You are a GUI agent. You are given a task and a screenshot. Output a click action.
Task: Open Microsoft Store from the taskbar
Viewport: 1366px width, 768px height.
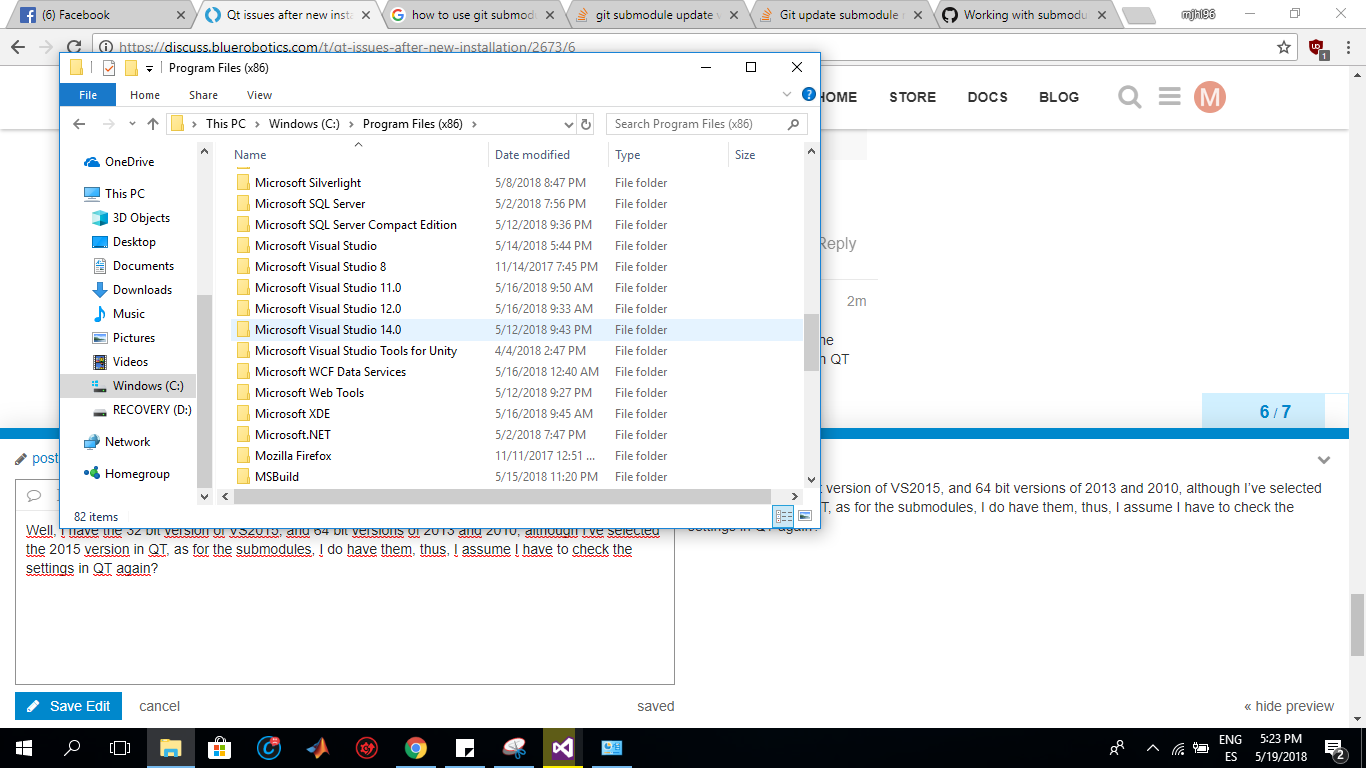point(219,748)
